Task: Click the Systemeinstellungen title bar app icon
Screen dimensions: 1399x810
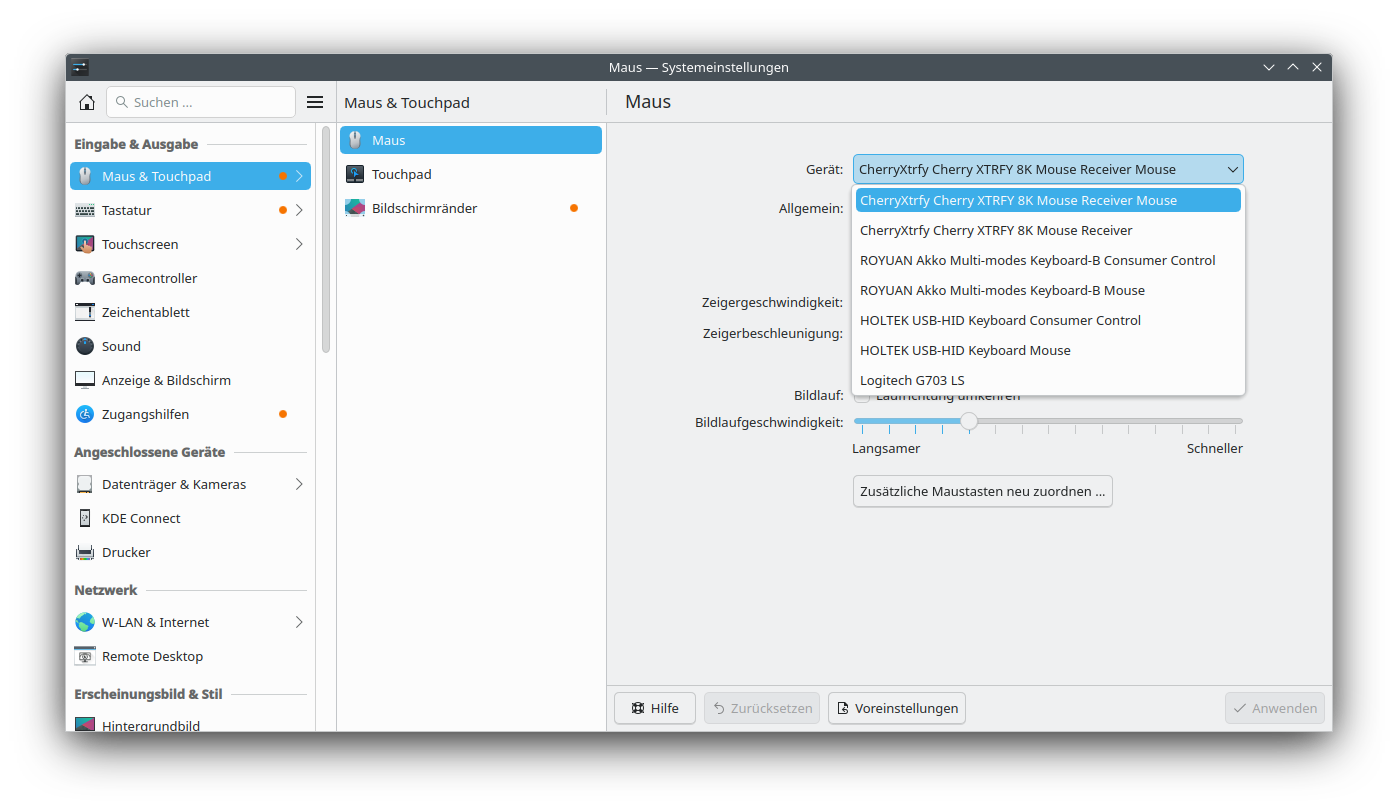Action: click(x=80, y=67)
